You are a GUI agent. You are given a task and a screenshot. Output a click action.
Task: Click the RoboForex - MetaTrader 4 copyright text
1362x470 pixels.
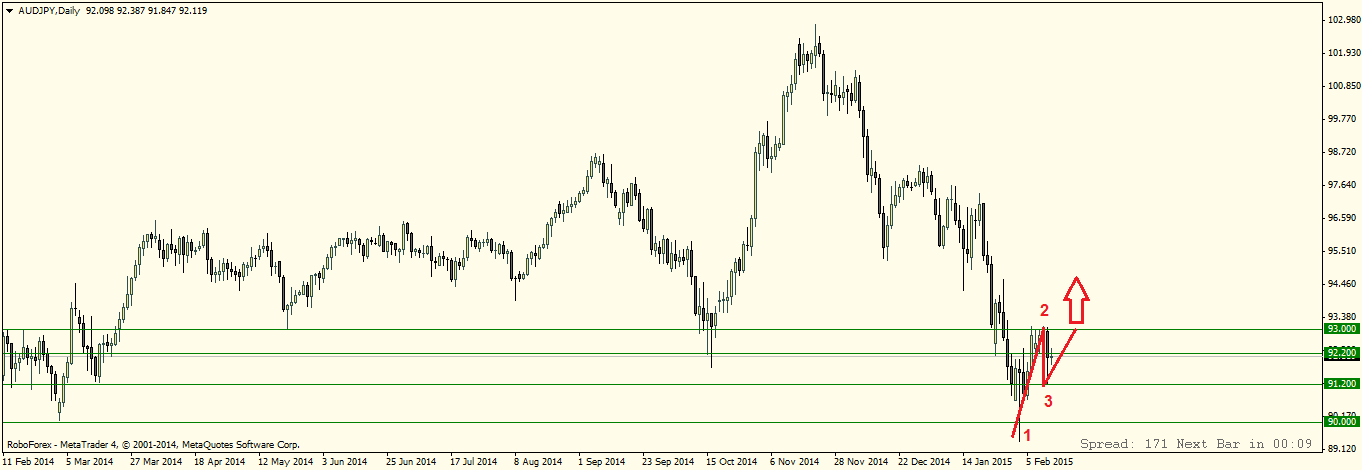pyautogui.click(x=152, y=444)
